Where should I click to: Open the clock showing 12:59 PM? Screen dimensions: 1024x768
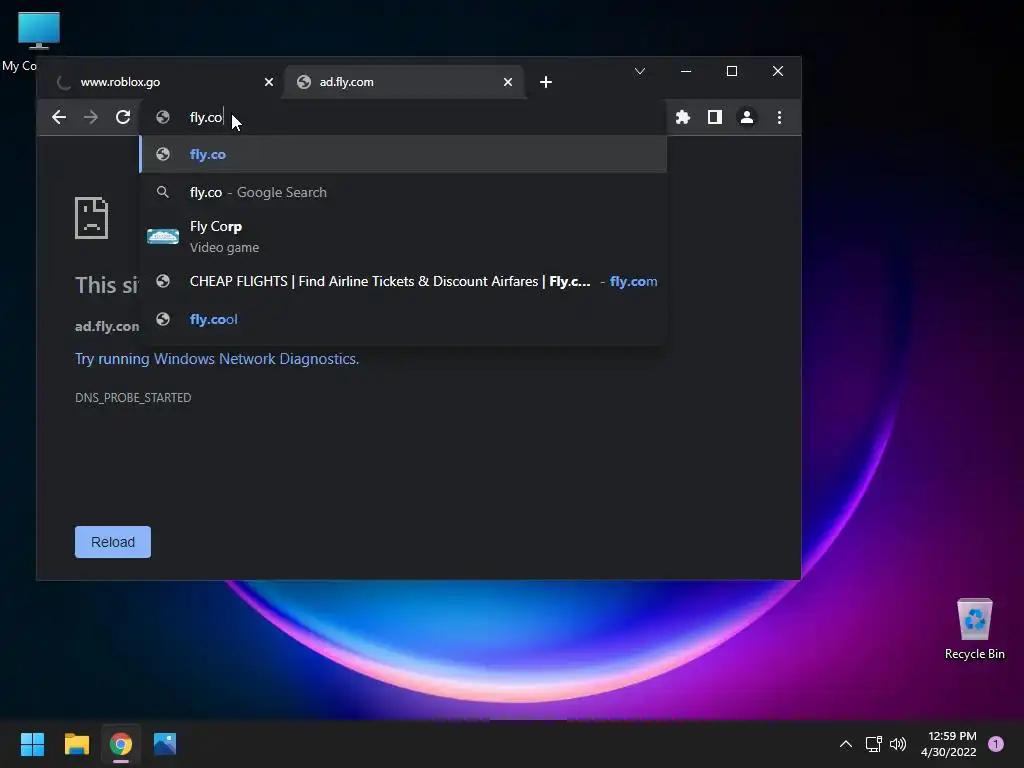pos(949,744)
